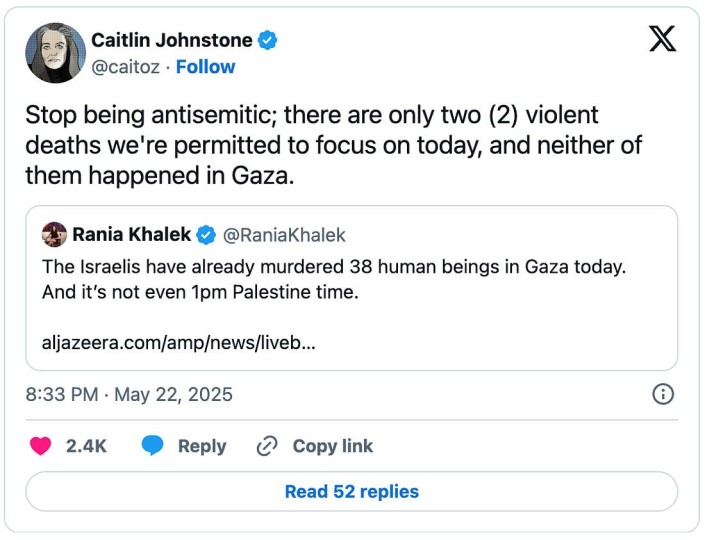Image resolution: width=705 pixels, height=540 pixels.
Task: Click the @caitoz handle
Action: pyautogui.click(x=127, y=67)
